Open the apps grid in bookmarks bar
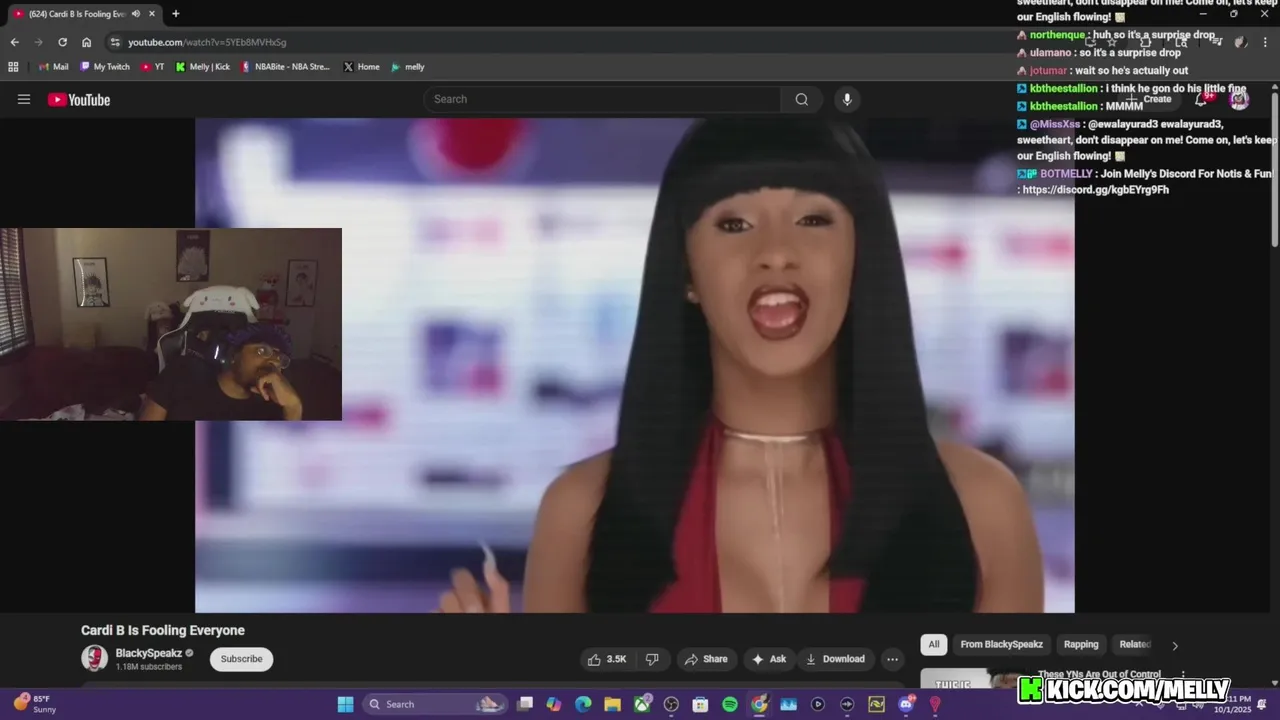The width and height of the screenshot is (1280, 720). [x=13, y=67]
